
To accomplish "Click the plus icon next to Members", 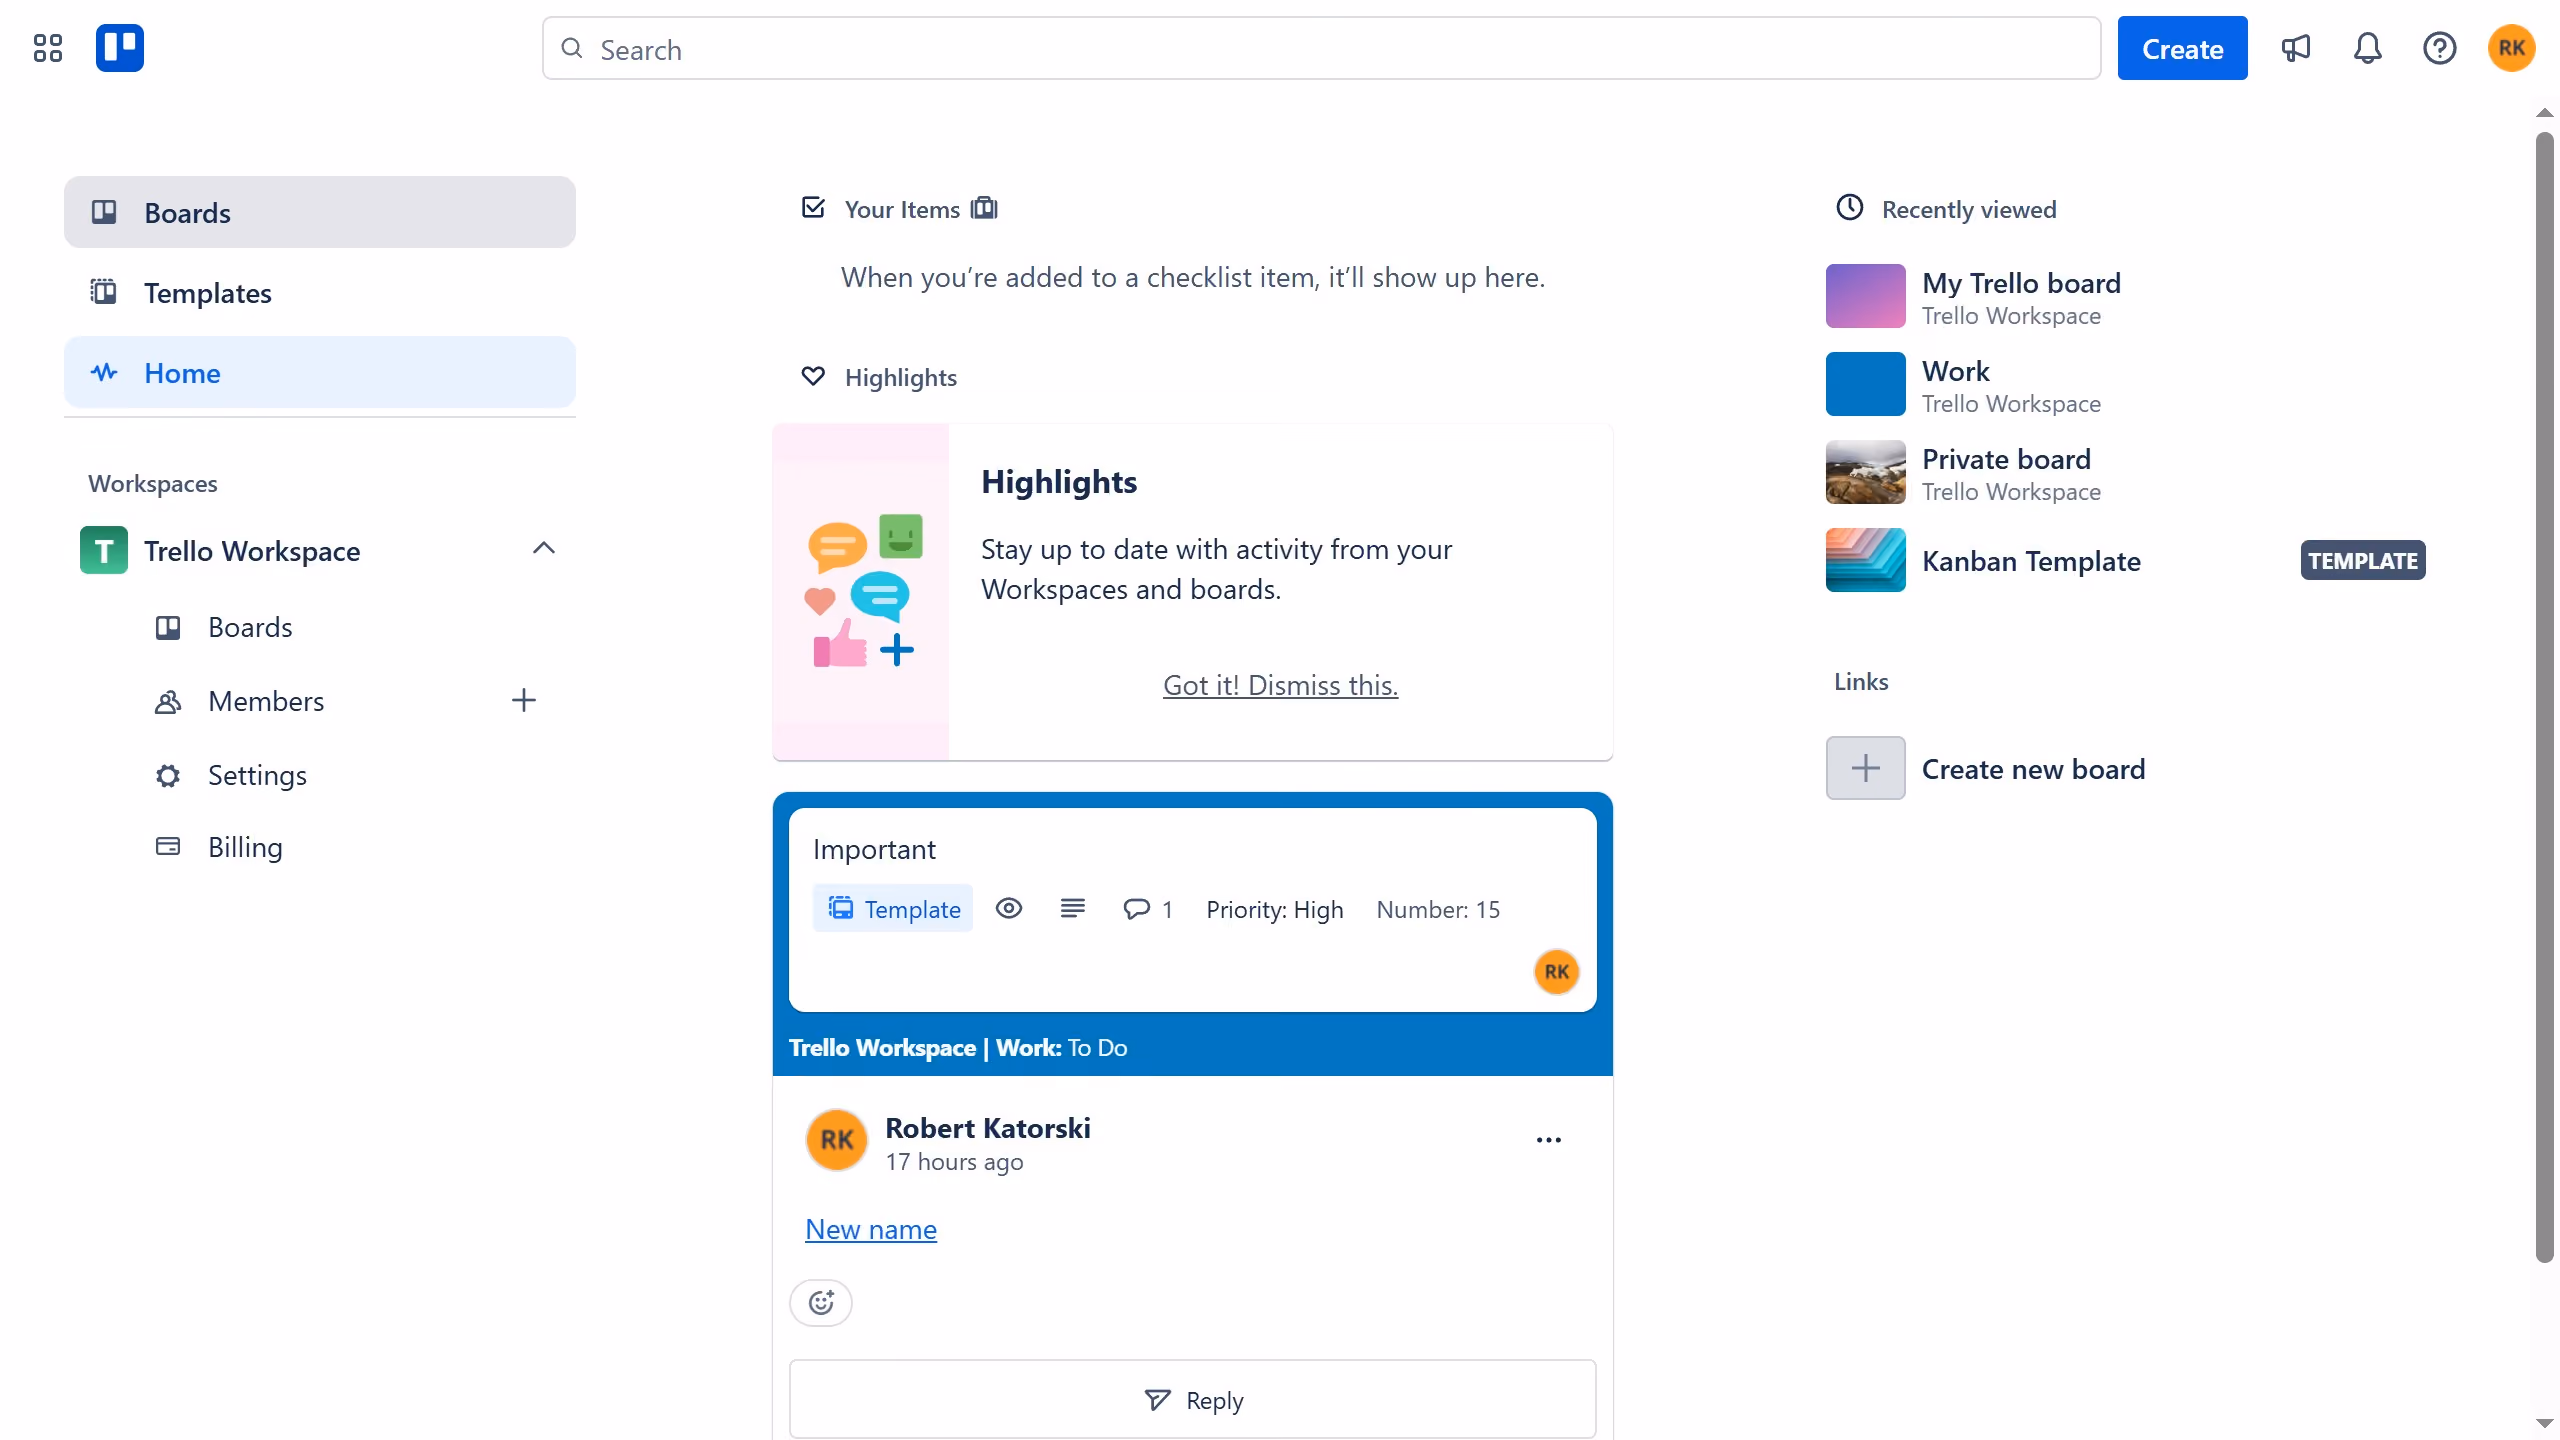I will (523, 700).
